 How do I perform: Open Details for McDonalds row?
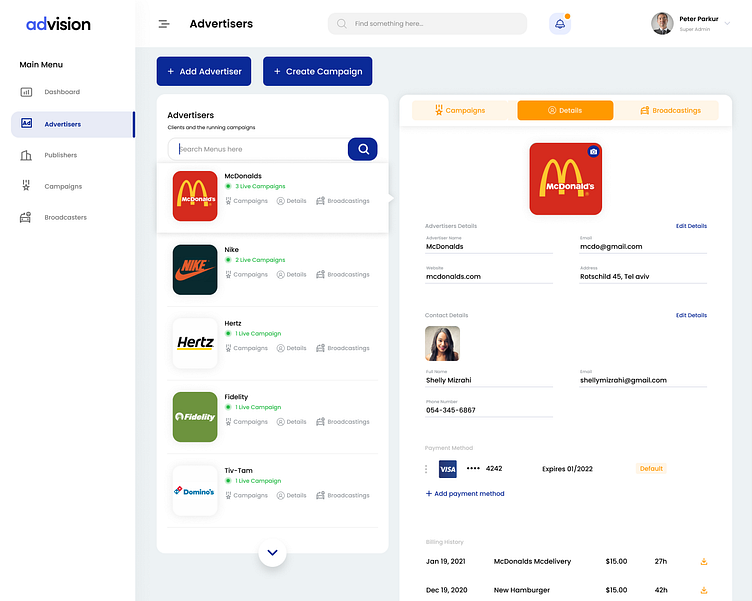291,201
